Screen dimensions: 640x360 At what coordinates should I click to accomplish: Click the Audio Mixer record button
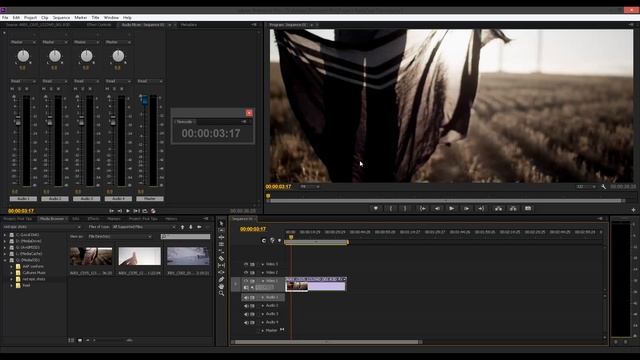click(x=153, y=211)
